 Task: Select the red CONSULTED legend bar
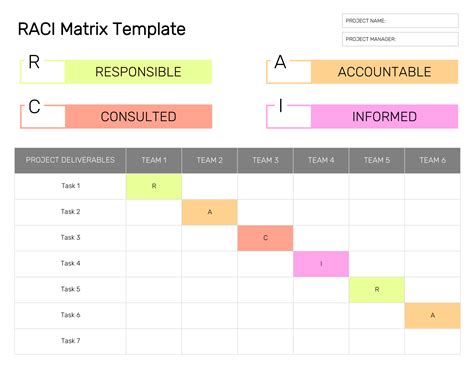point(138,116)
